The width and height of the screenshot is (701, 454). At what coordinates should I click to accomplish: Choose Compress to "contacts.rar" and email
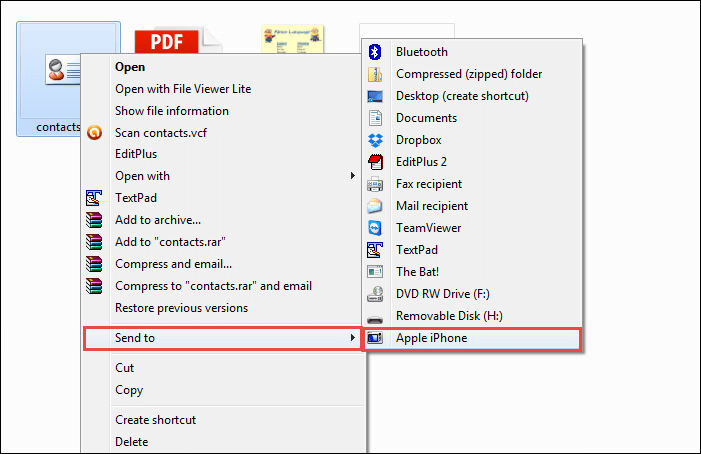(214, 286)
